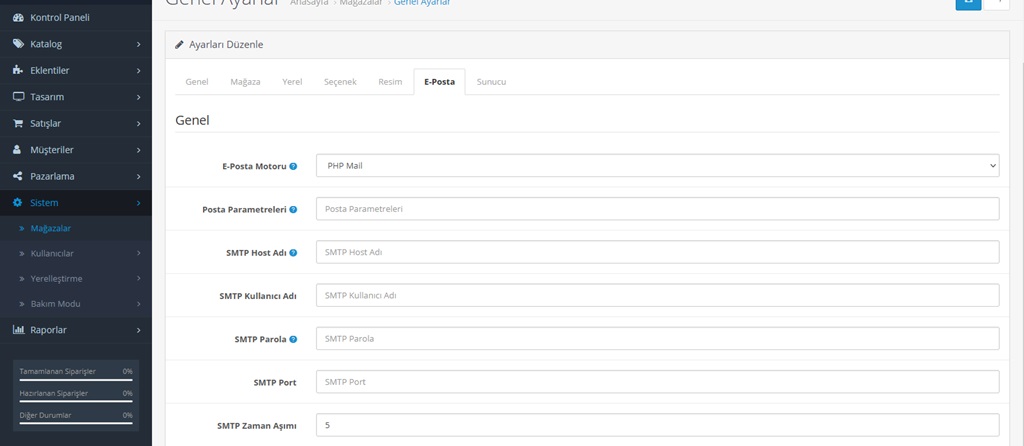Click the Hazırlanan Siparişler progress bar
This screenshot has width=1024, height=446.
tap(76, 401)
